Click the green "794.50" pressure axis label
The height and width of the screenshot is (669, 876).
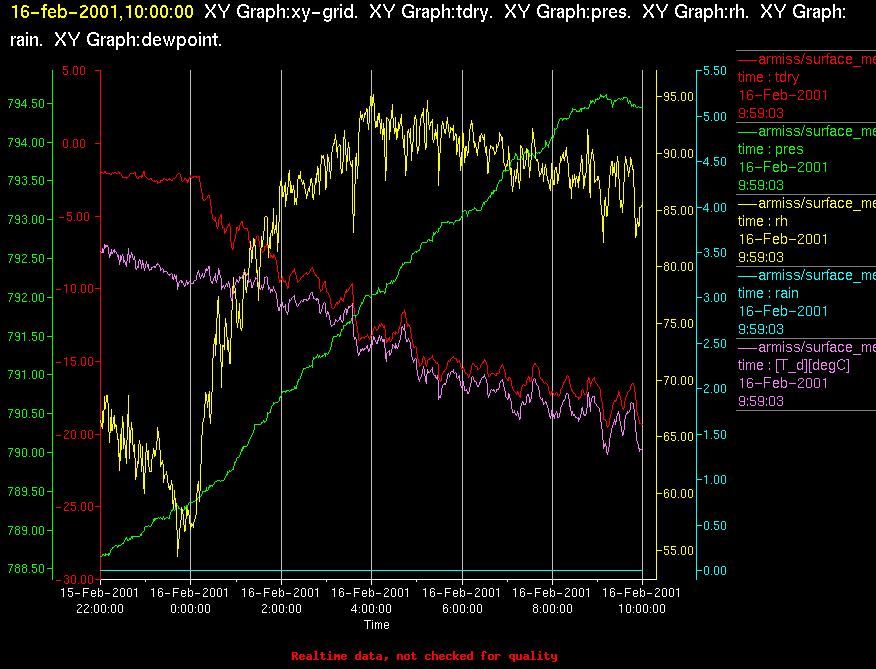(26, 104)
